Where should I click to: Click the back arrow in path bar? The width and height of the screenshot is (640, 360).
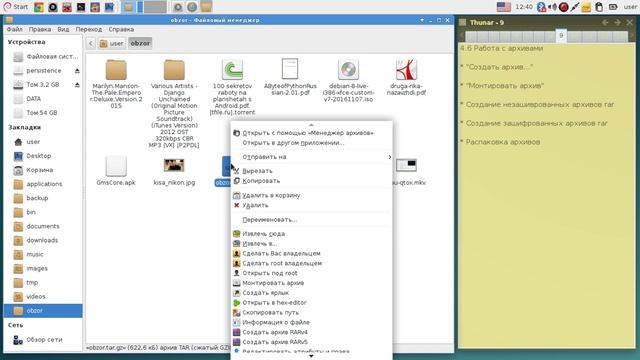pos(91,43)
